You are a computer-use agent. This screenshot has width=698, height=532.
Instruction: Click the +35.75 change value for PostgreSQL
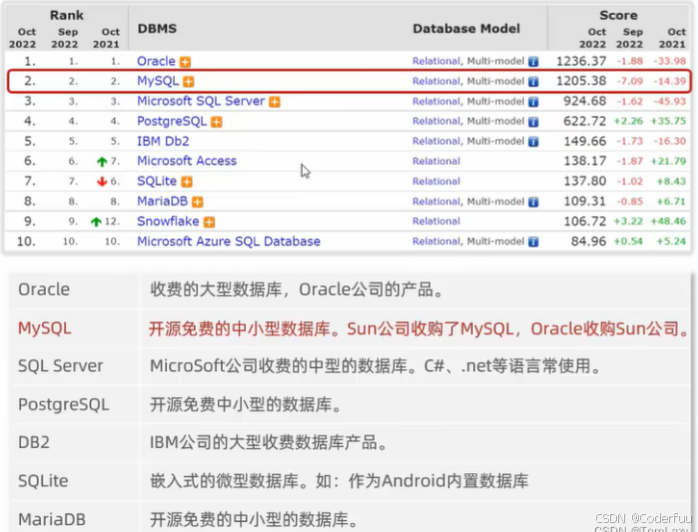tap(668, 121)
